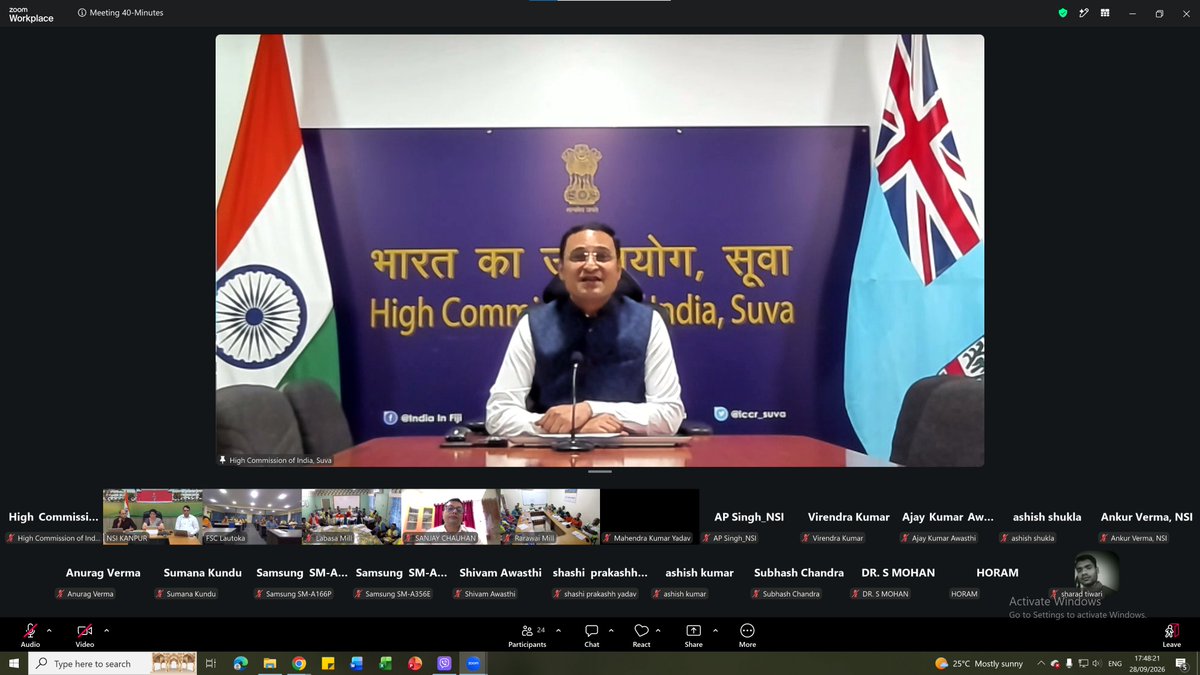
Task: Select the SANJAY CHAUHAN video thumbnail
Action: [x=450, y=516]
